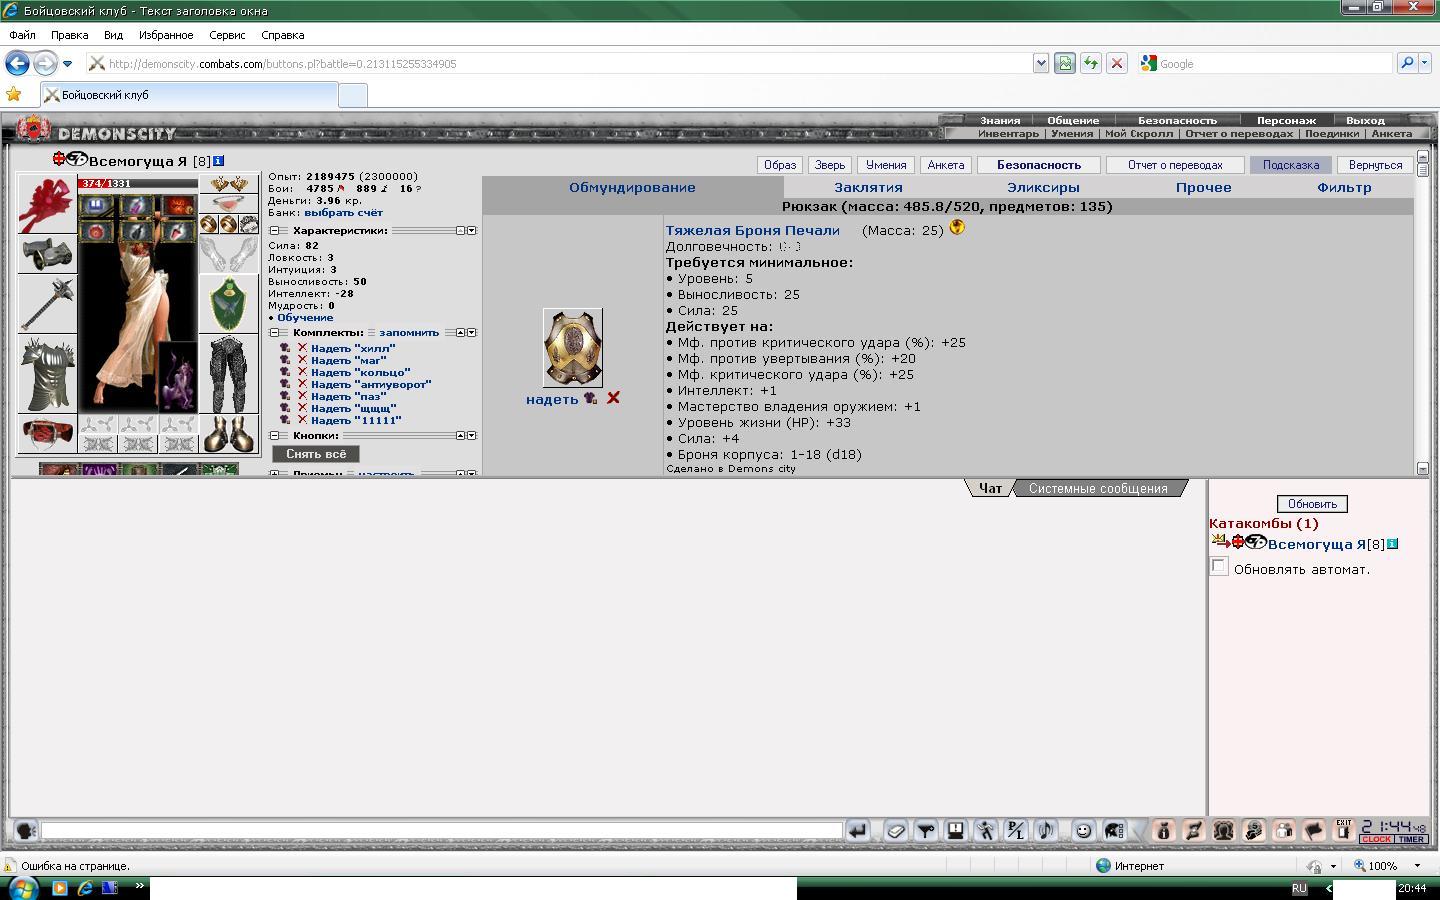This screenshot has width=1440, height=900.
Task: Open the Избранное browser menu
Action: tap(166, 35)
